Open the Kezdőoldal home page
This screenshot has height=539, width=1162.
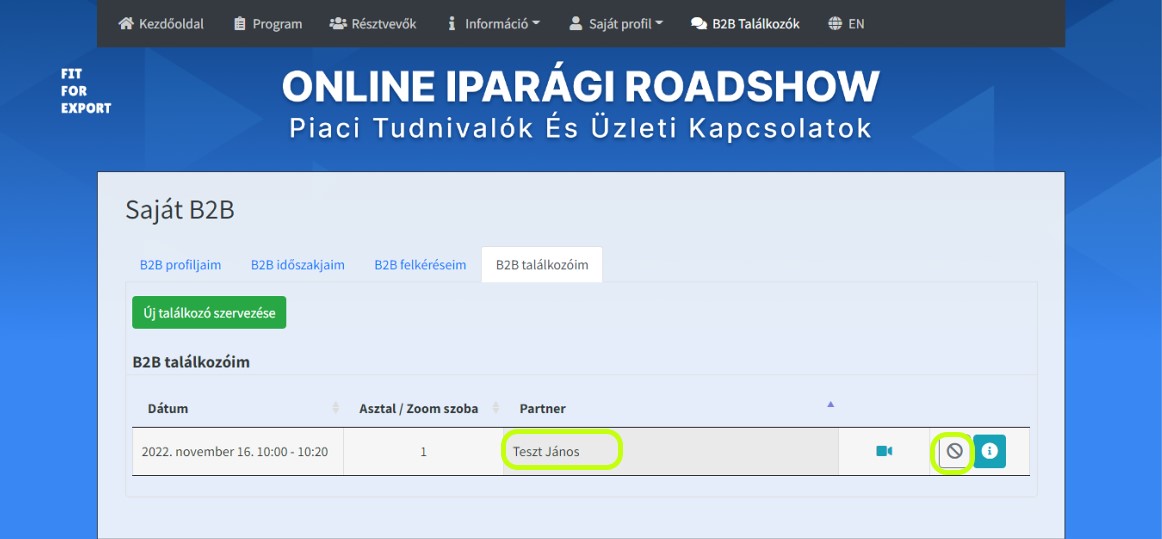(x=161, y=24)
